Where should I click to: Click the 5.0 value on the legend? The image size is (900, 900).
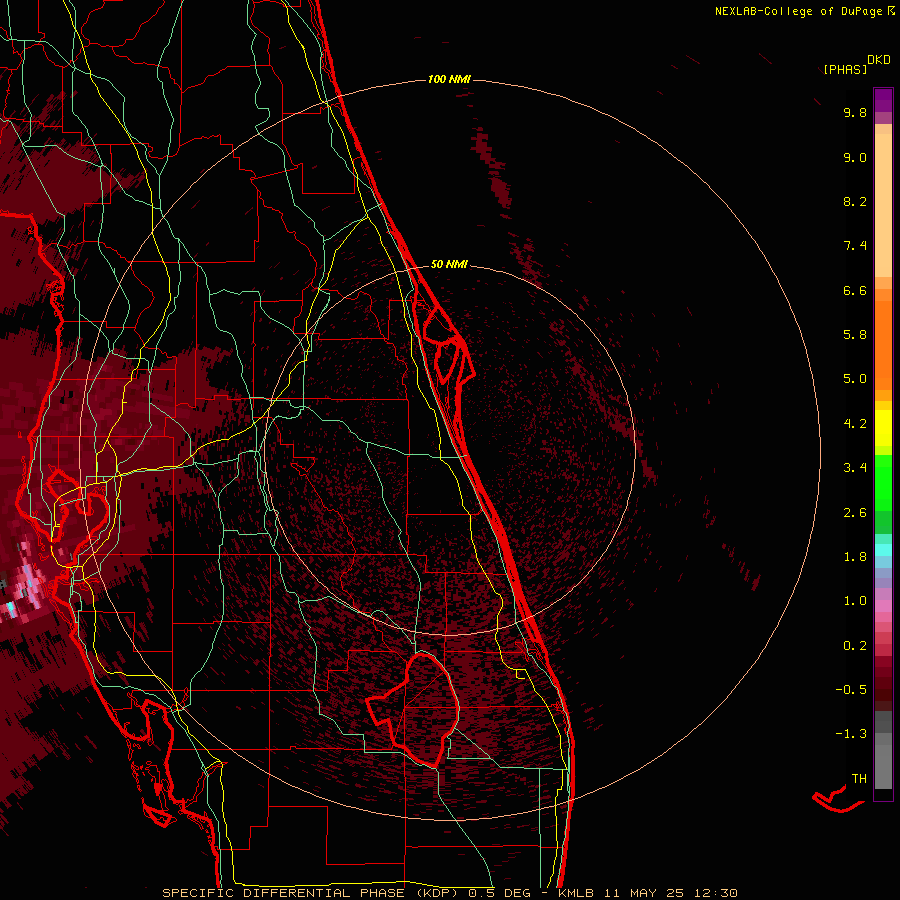(855, 379)
